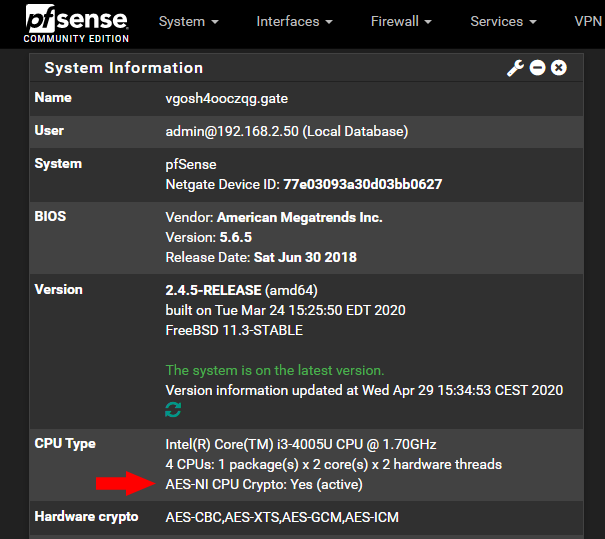Open the Interfaces menu
The height and width of the screenshot is (539, 605).
click(294, 22)
